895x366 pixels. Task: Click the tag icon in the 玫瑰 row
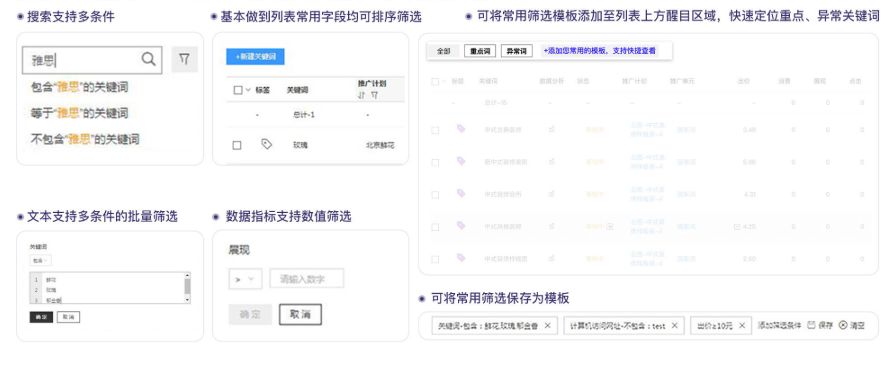point(266,144)
